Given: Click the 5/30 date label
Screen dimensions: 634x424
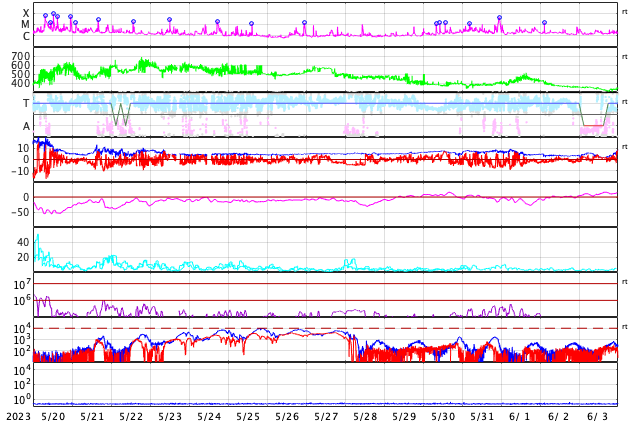Looking at the screenshot, I should [443, 417].
